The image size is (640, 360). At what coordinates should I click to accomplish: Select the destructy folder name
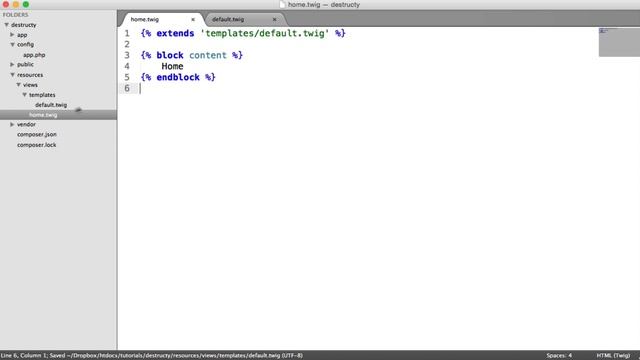coord(24,25)
